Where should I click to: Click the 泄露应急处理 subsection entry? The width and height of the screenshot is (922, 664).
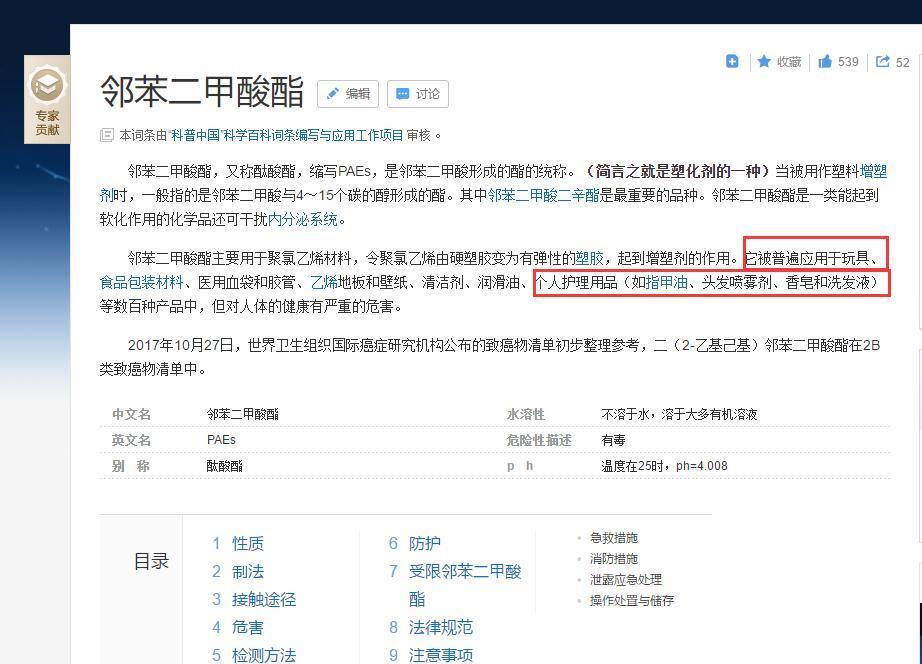click(x=625, y=580)
